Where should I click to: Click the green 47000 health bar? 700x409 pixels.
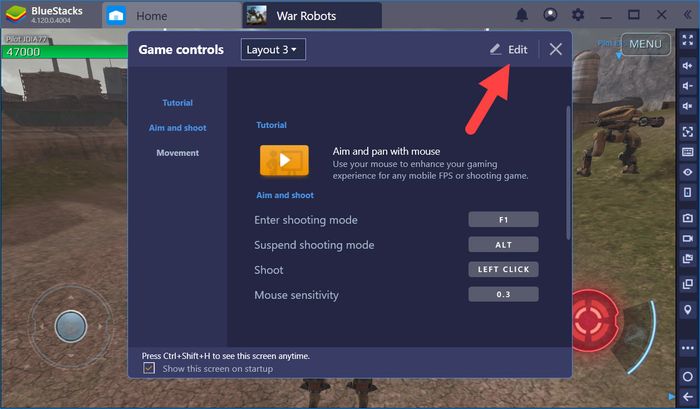point(65,52)
